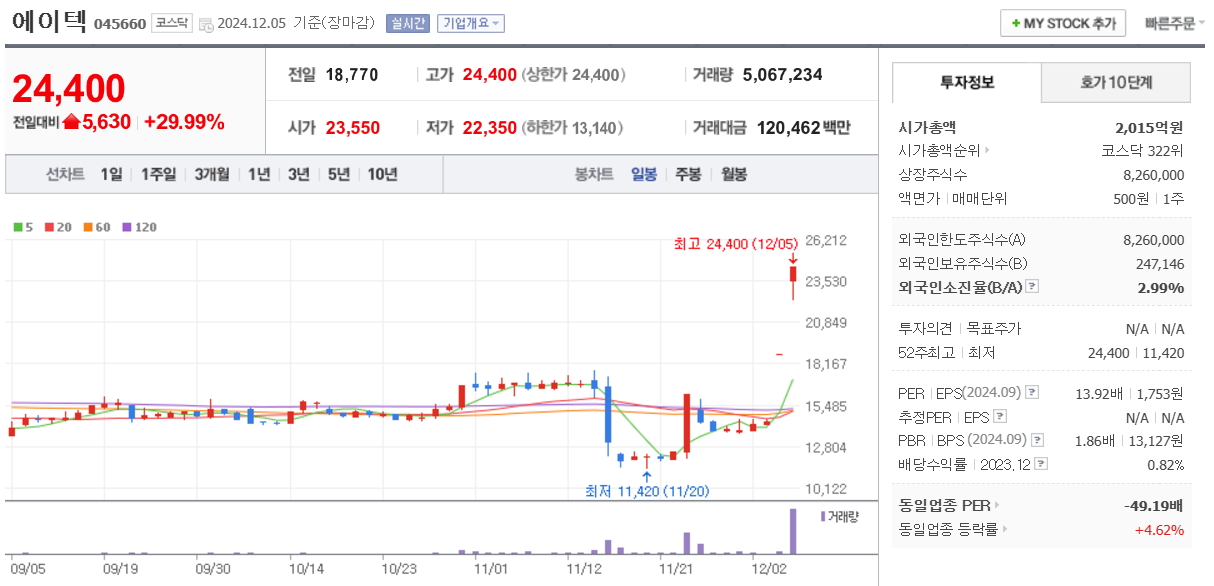This screenshot has width=1214, height=586.
Task: Open the 외국인소진율(B/A) help tooltip icon
Action: 1031,287
